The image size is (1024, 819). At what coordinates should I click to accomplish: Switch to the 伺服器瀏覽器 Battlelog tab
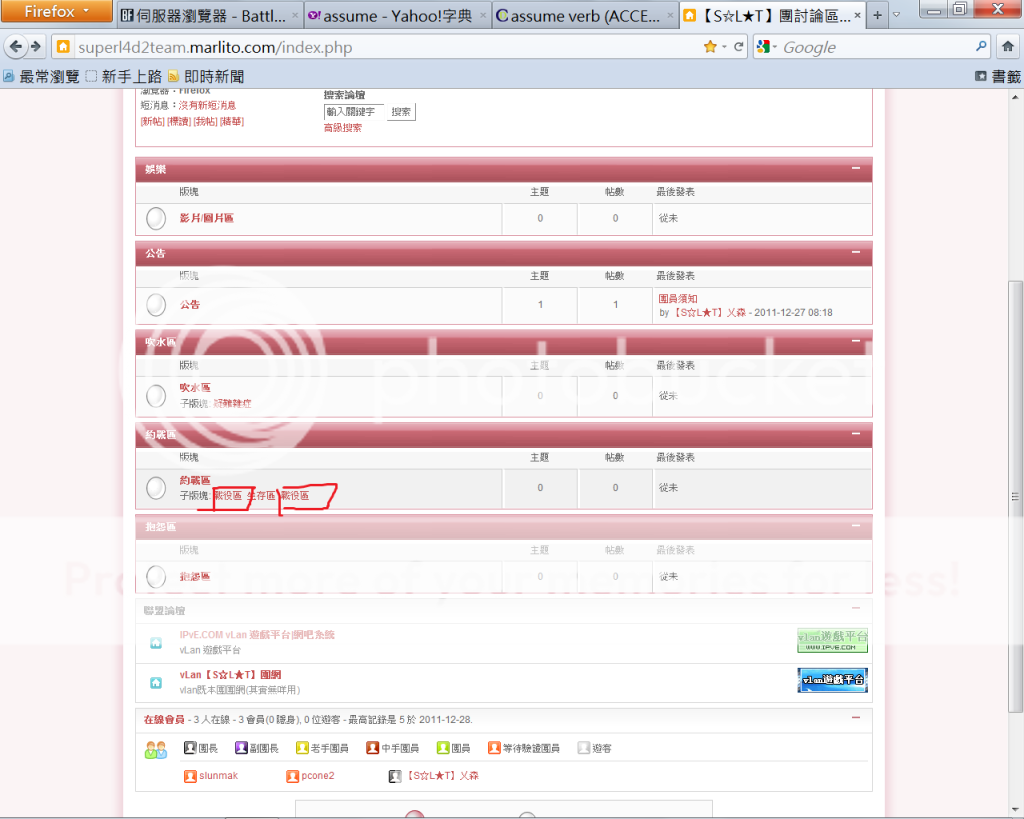(x=208, y=16)
